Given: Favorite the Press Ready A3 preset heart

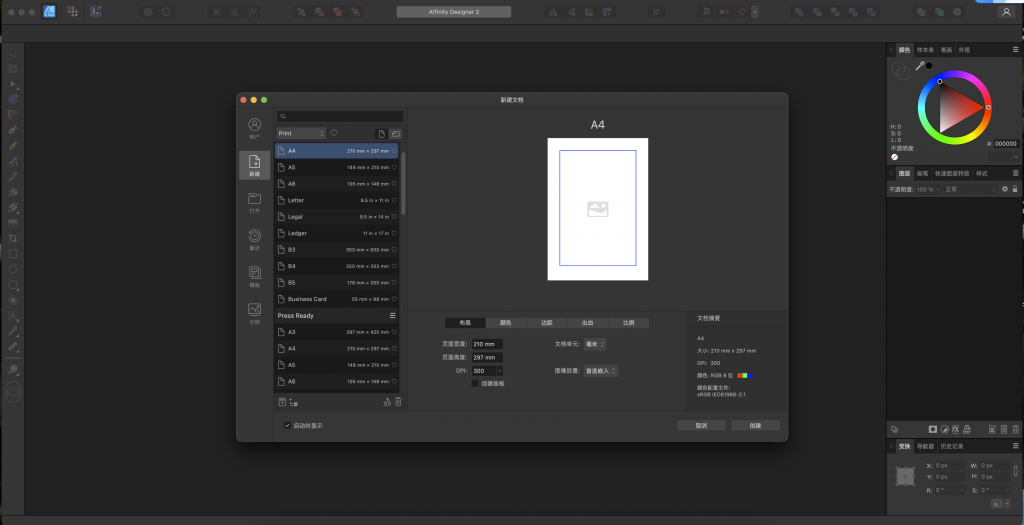Looking at the screenshot, I should click(394, 332).
